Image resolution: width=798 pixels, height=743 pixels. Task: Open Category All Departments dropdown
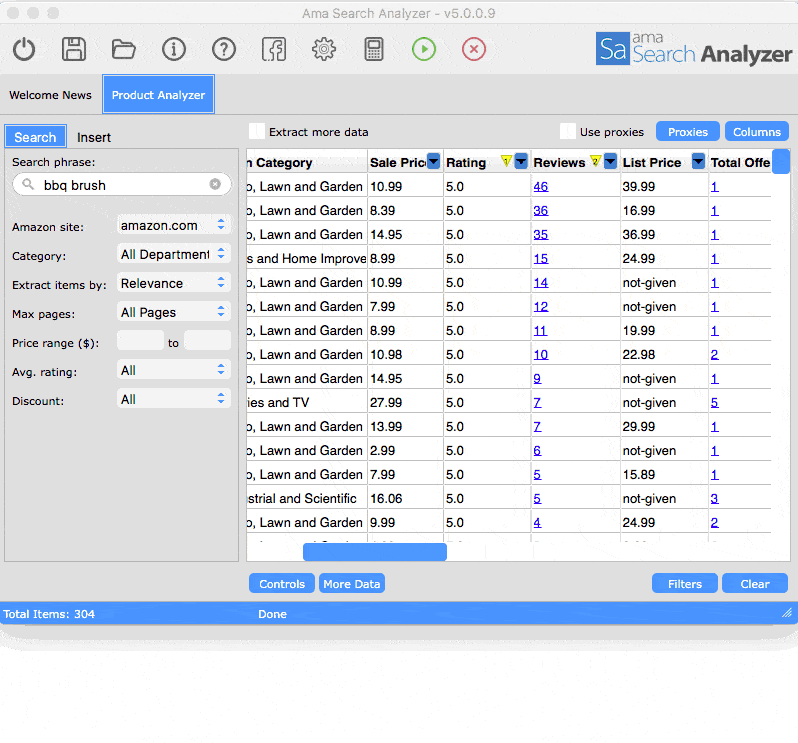click(x=173, y=254)
